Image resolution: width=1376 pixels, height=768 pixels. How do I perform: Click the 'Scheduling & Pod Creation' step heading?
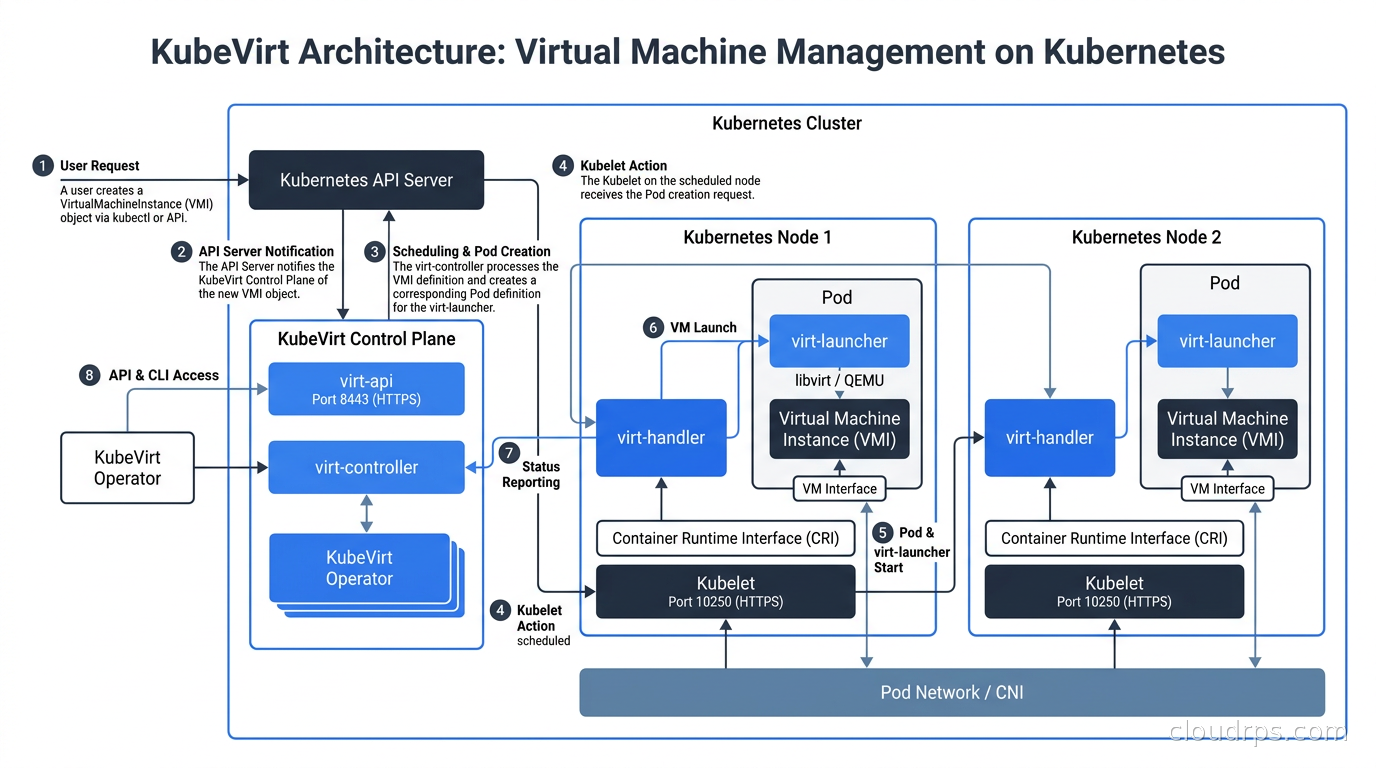tap(471, 251)
